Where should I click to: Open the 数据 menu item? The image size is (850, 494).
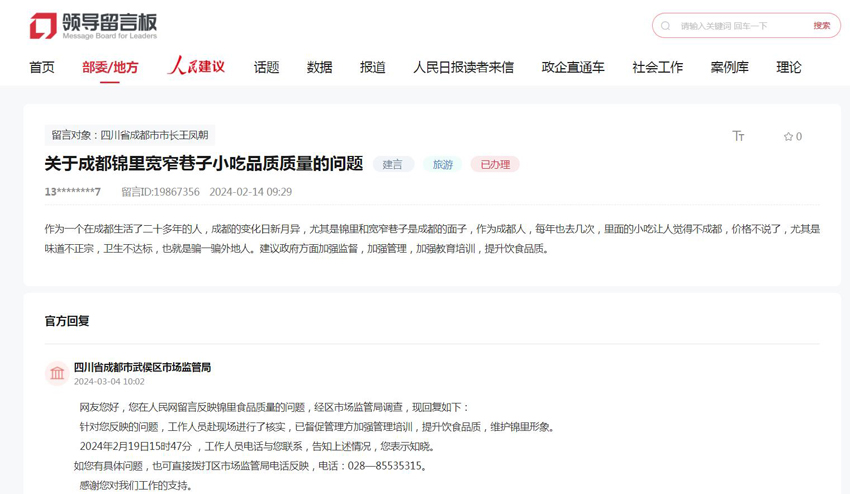coord(319,68)
